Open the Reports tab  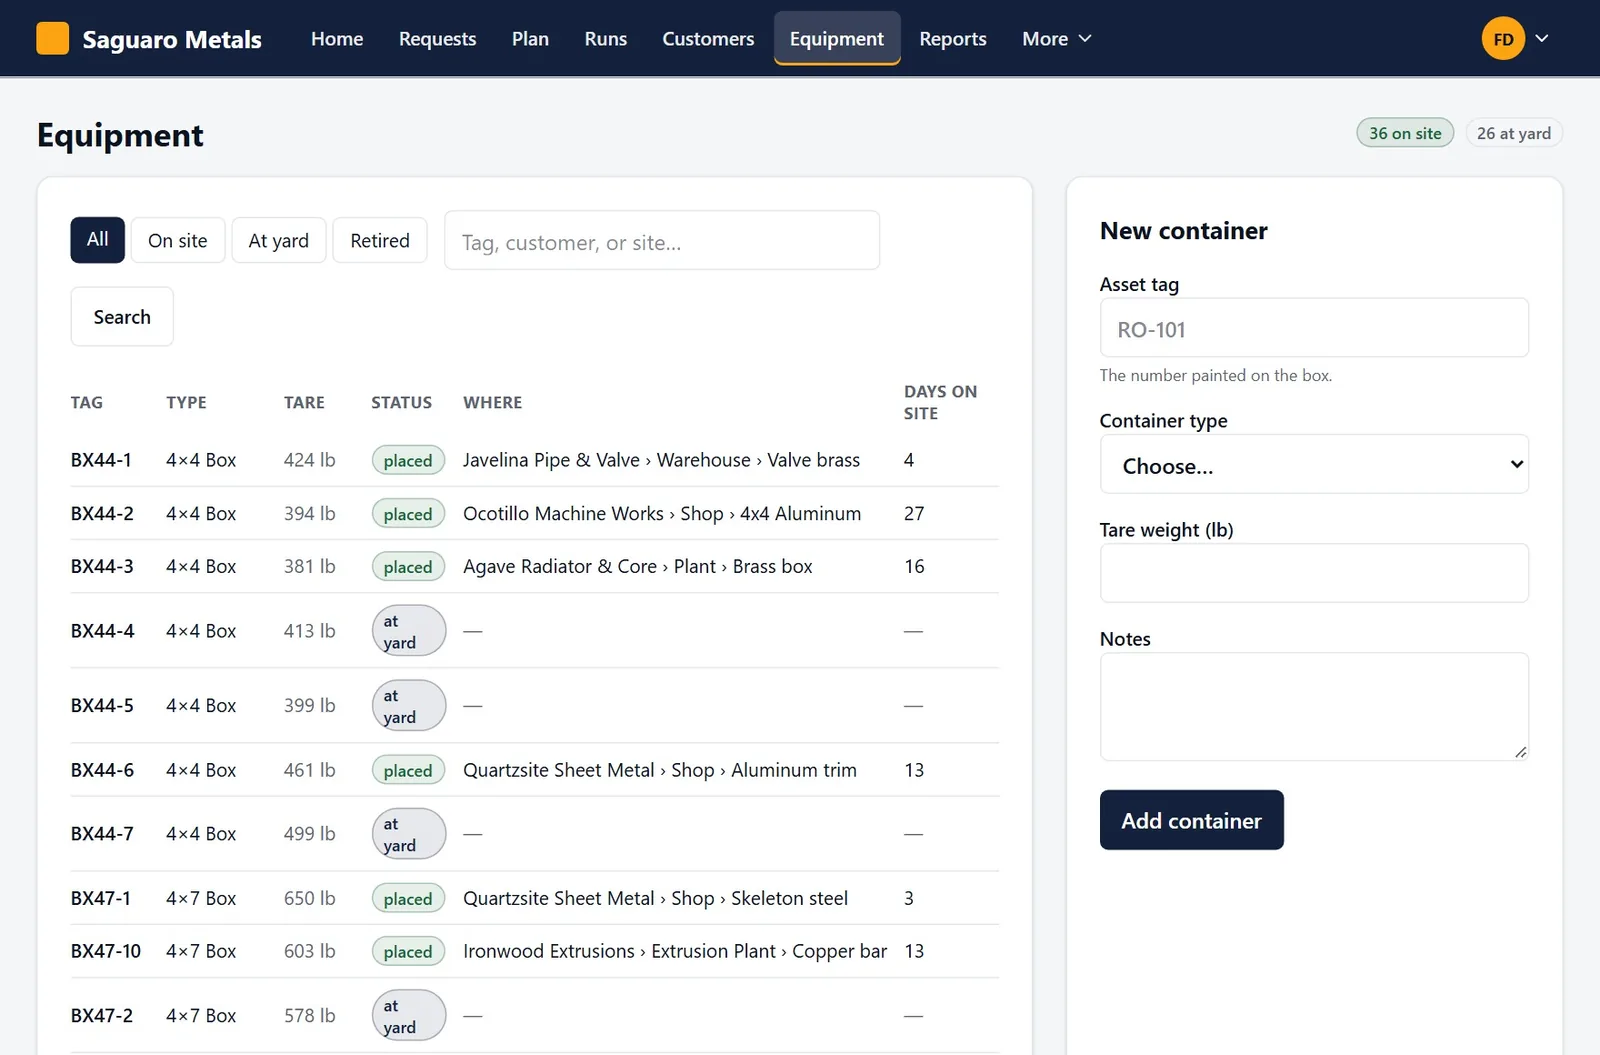(x=953, y=39)
